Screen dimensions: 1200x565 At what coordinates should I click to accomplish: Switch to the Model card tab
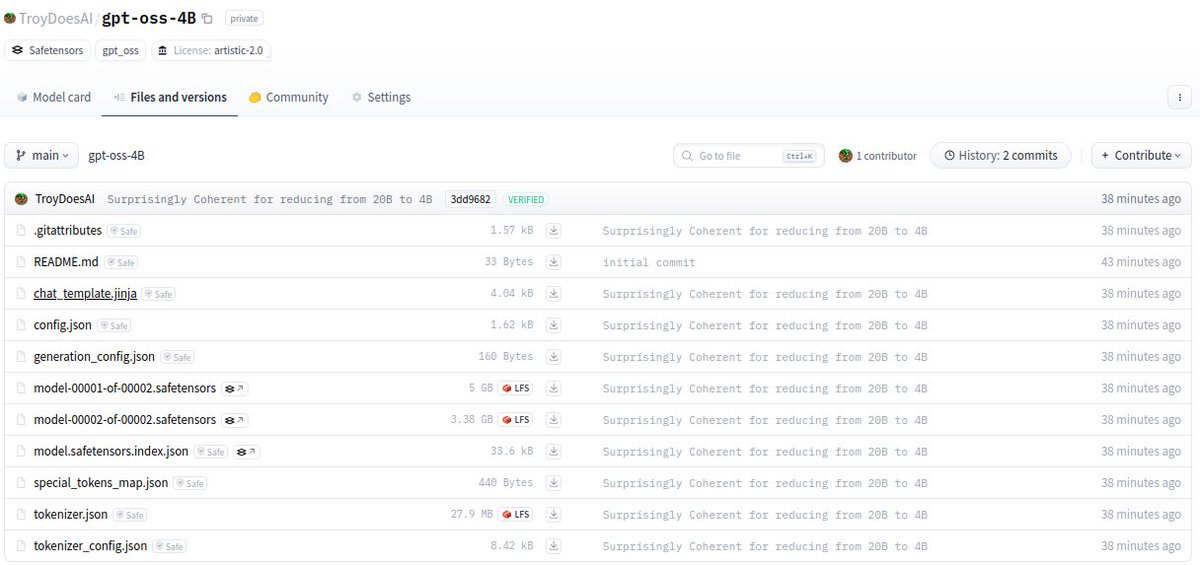point(54,97)
